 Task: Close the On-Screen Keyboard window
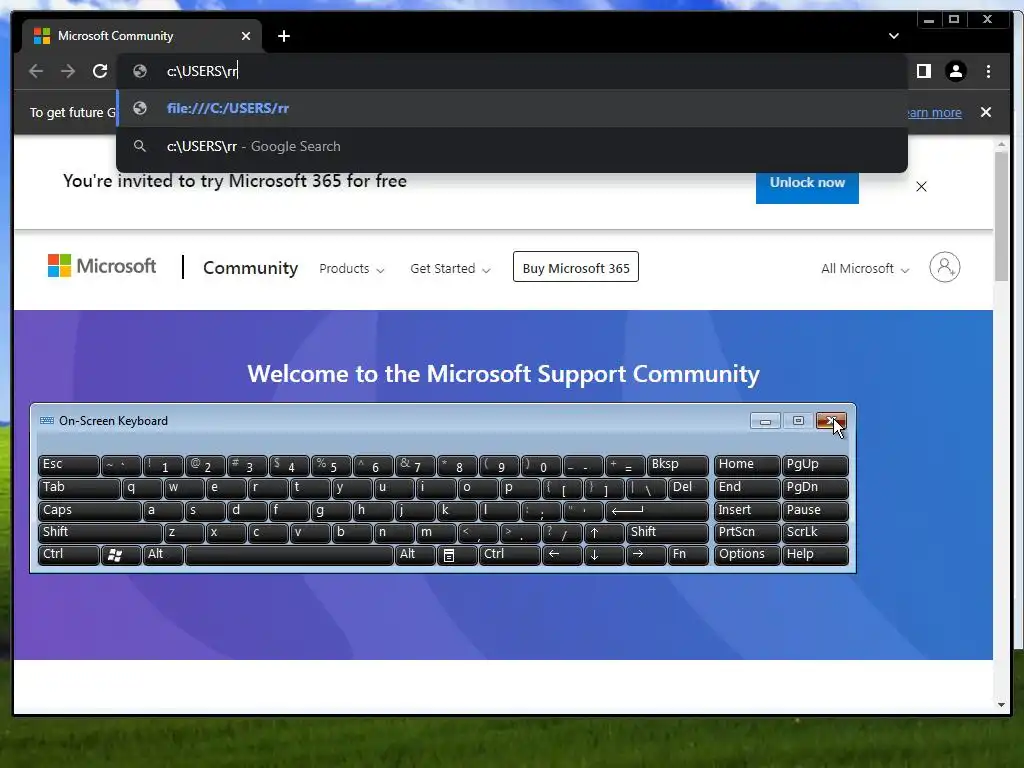pos(831,421)
